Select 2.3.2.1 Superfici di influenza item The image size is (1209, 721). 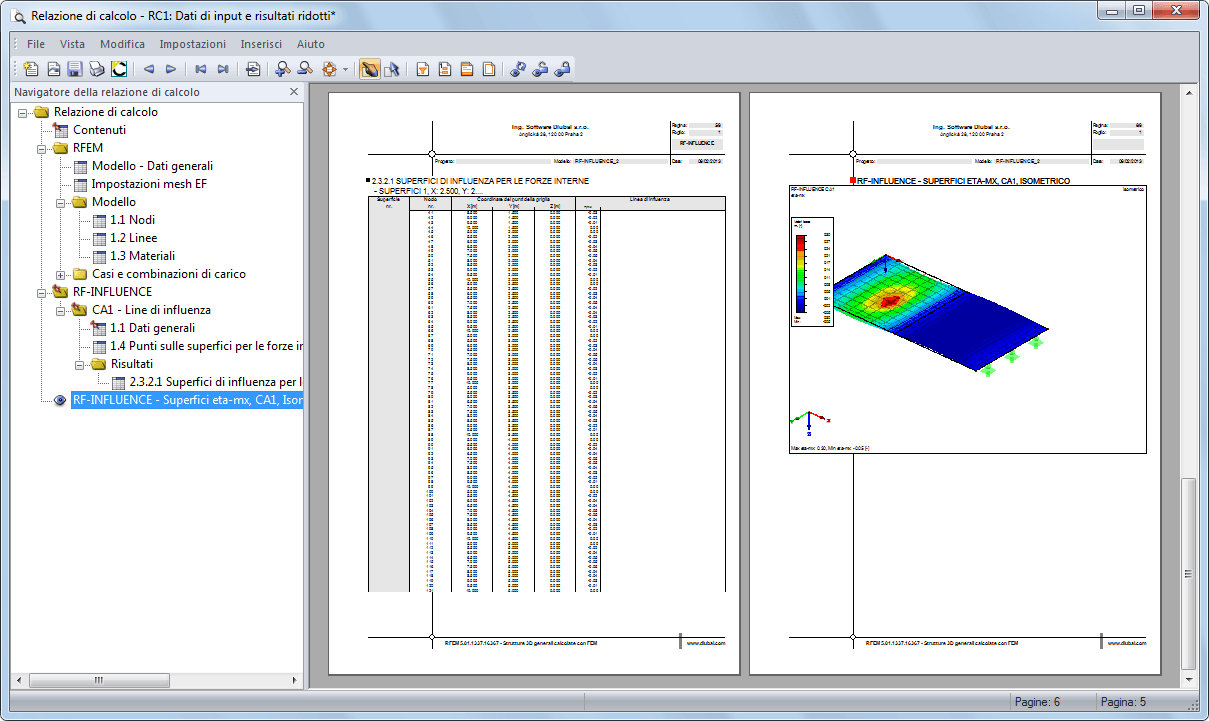coord(216,382)
